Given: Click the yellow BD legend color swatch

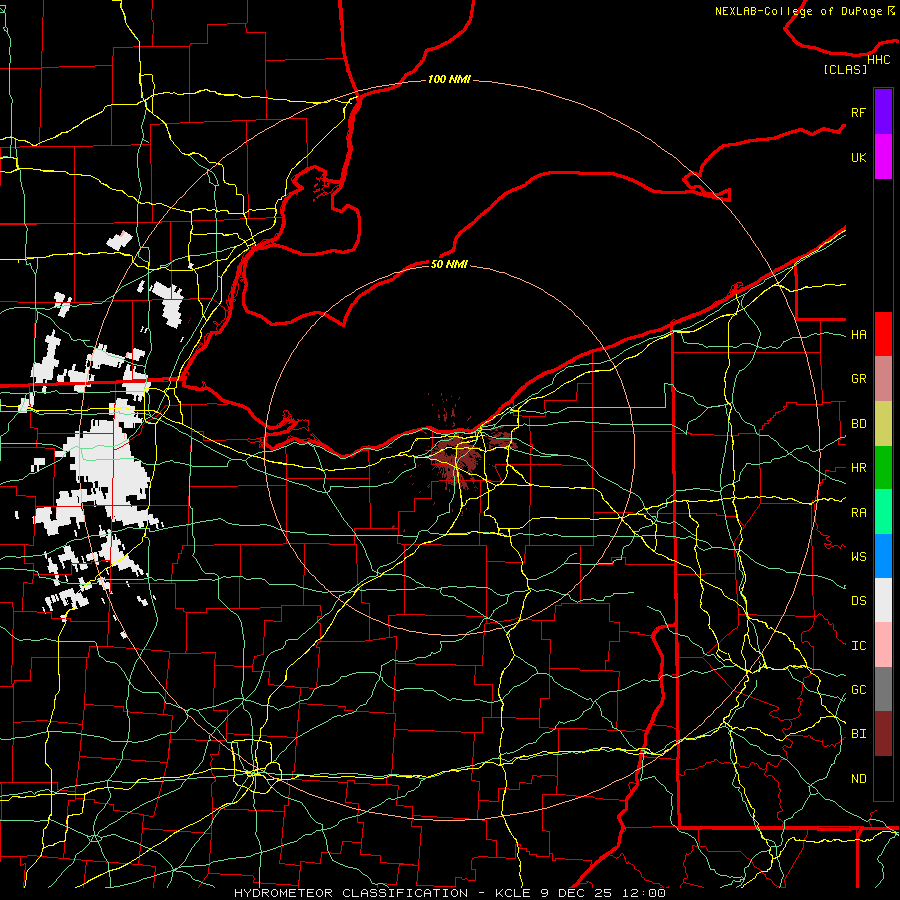Looking at the screenshot, I should coord(883,424).
